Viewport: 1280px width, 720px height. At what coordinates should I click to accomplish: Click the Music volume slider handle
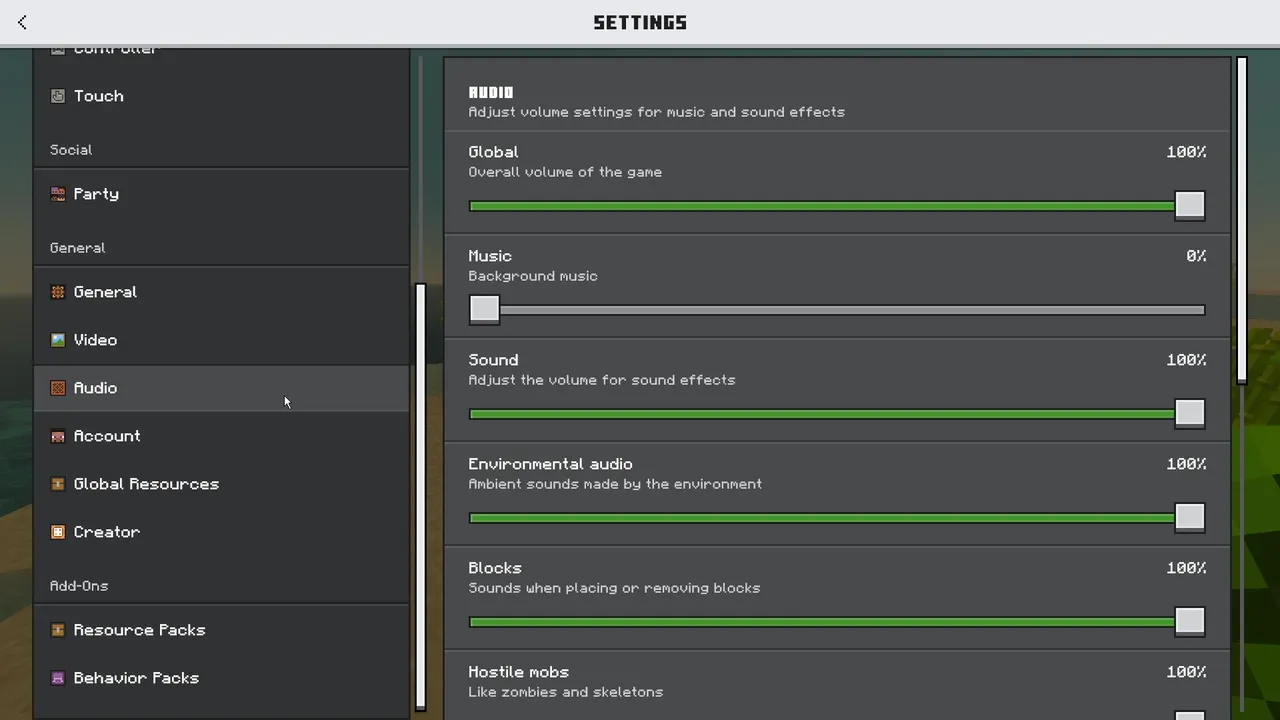(484, 309)
